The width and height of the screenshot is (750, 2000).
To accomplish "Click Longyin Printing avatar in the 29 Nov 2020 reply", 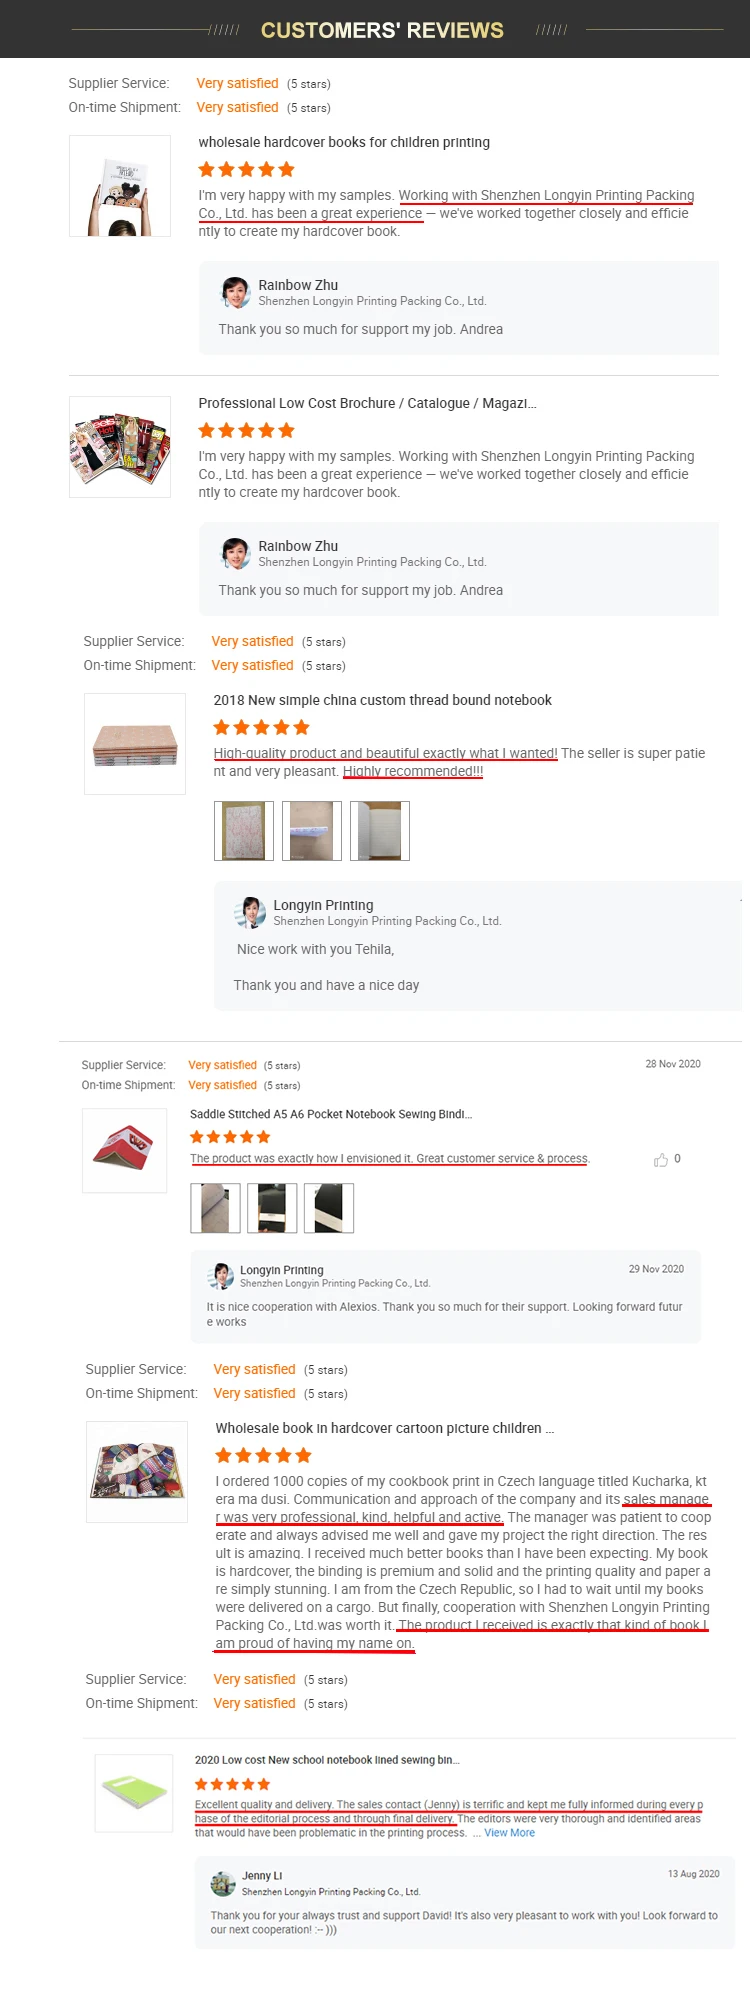I will pos(220,1276).
